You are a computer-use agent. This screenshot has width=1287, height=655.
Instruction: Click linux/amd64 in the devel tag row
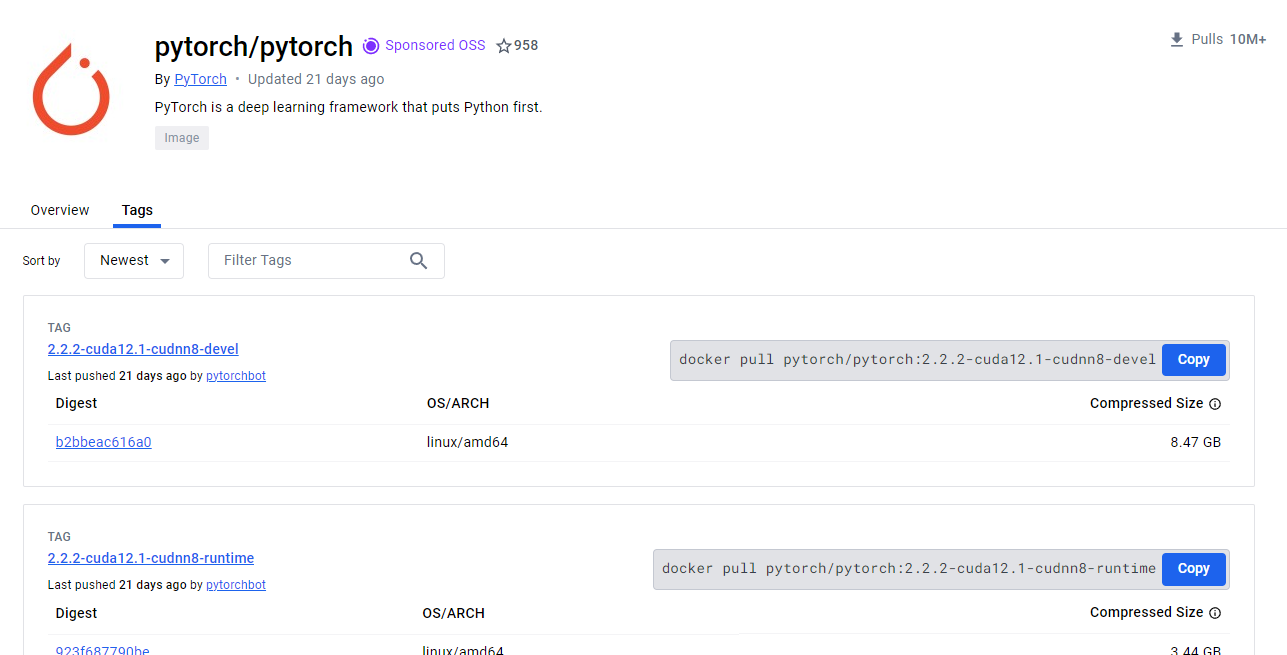(x=467, y=442)
